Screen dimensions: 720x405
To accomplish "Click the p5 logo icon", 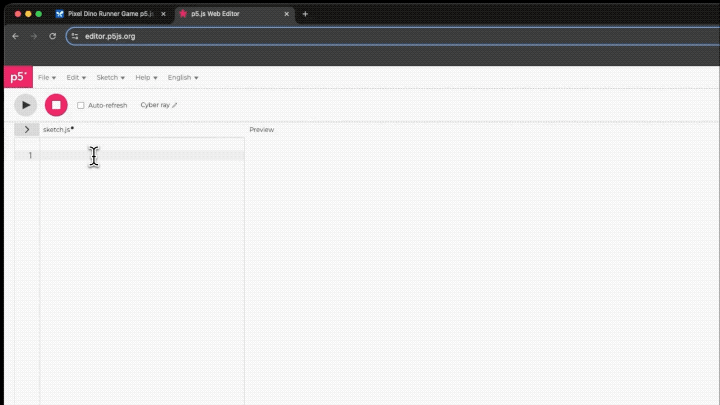I will coord(17,77).
